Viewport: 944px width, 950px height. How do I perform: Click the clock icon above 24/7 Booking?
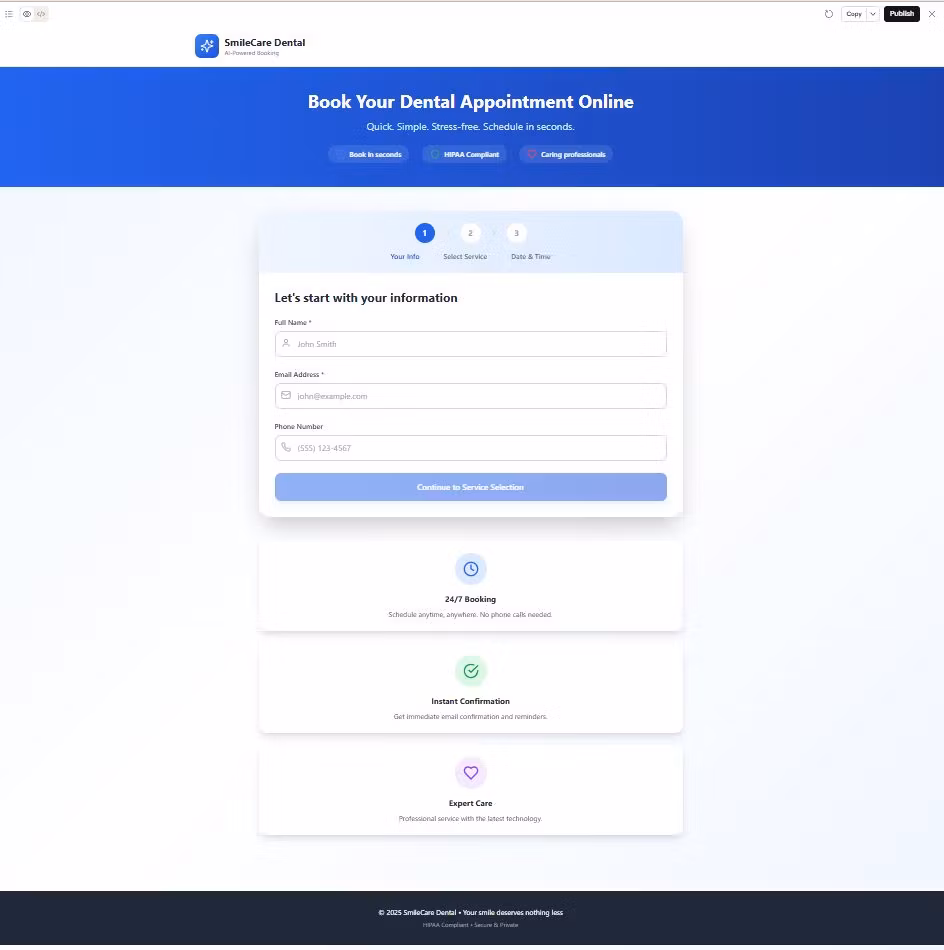click(470, 569)
